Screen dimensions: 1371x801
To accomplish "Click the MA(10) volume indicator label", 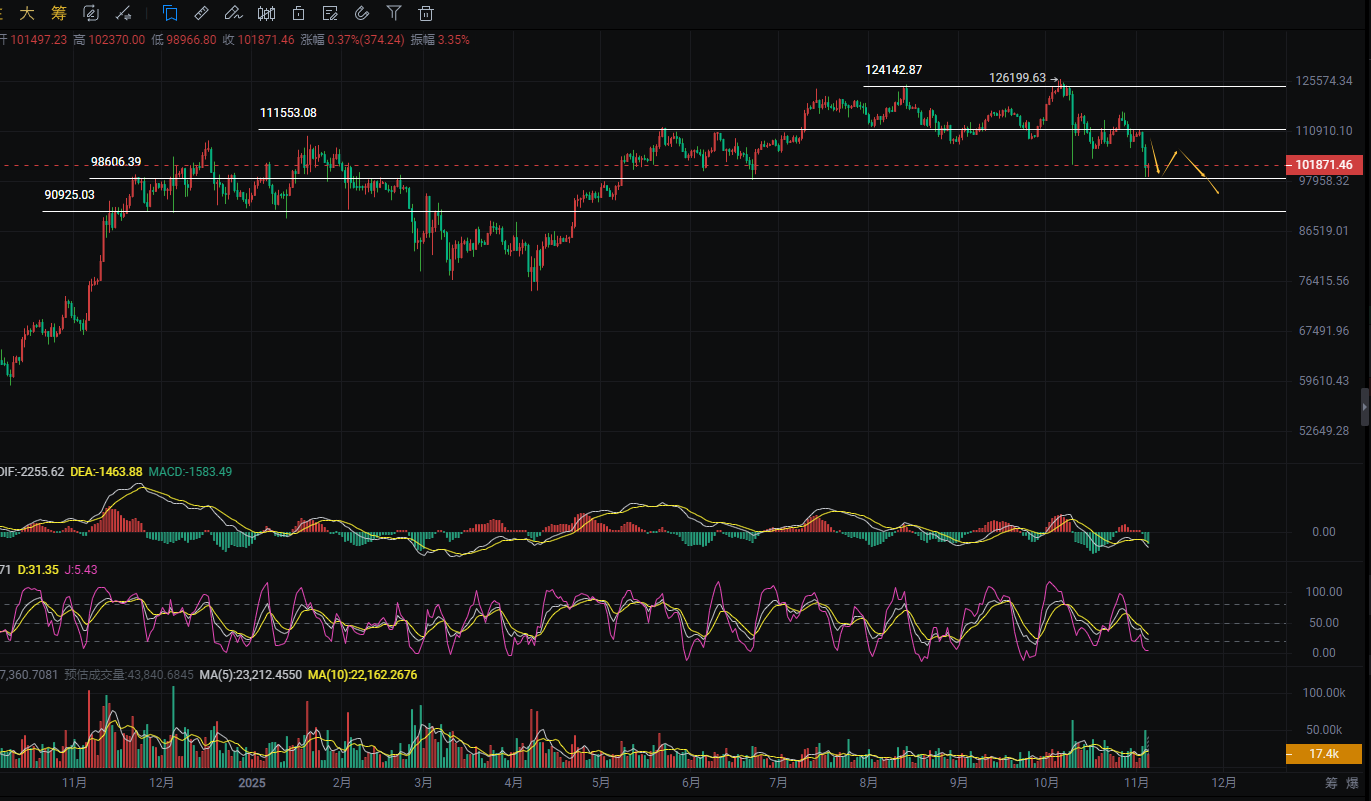I will (362, 675).
